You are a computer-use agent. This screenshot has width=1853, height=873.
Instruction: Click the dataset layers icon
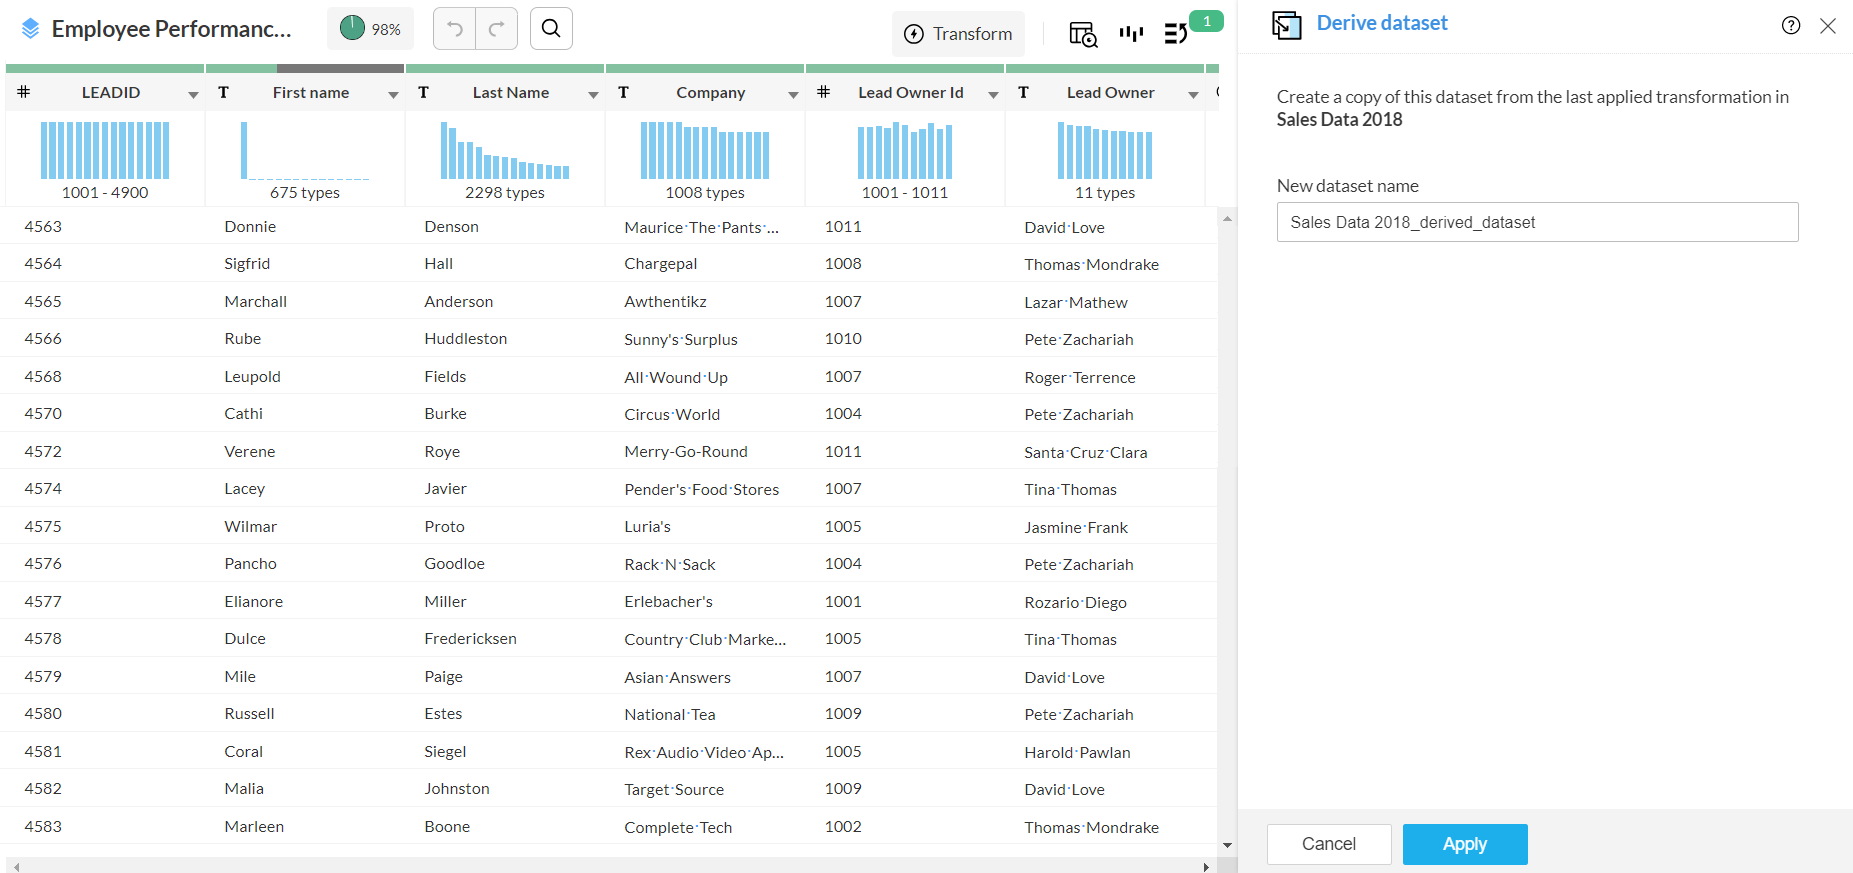click(30, 29)
